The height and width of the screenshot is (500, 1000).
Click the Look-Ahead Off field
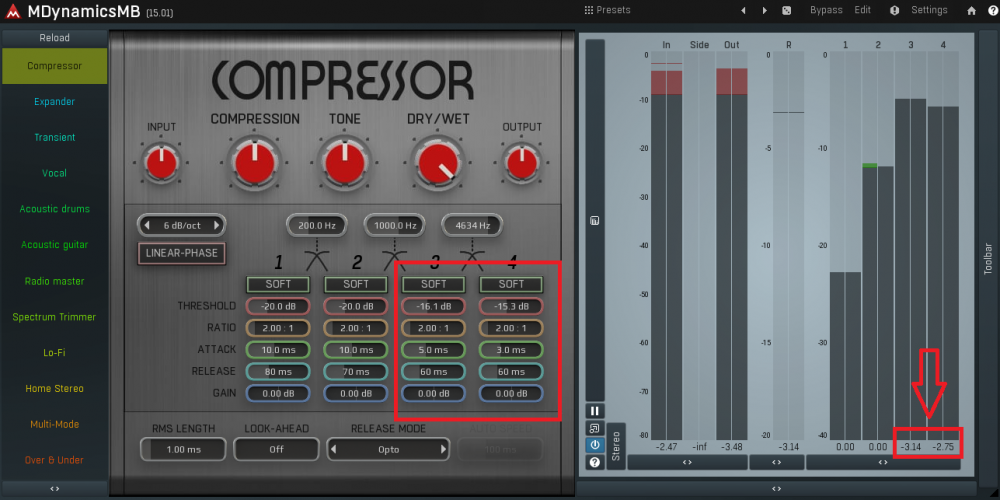pyautogui.click(x=276, y=449)
